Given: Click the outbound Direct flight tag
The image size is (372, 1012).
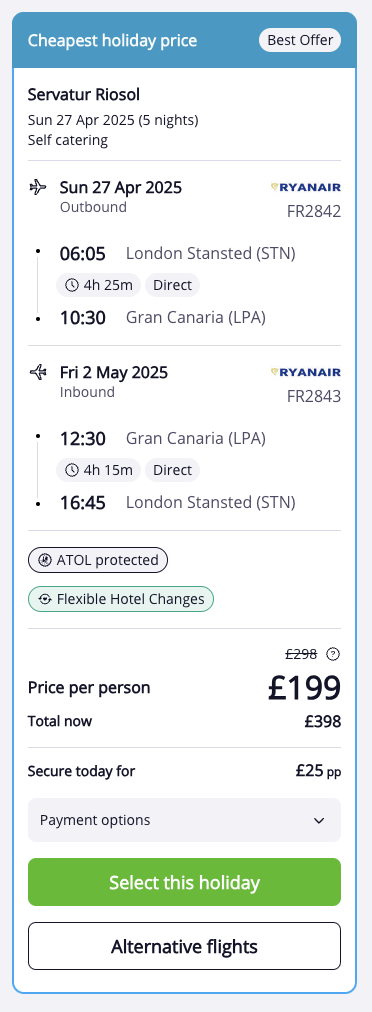Looking at the screenshot, I should (x=172, y=285).
